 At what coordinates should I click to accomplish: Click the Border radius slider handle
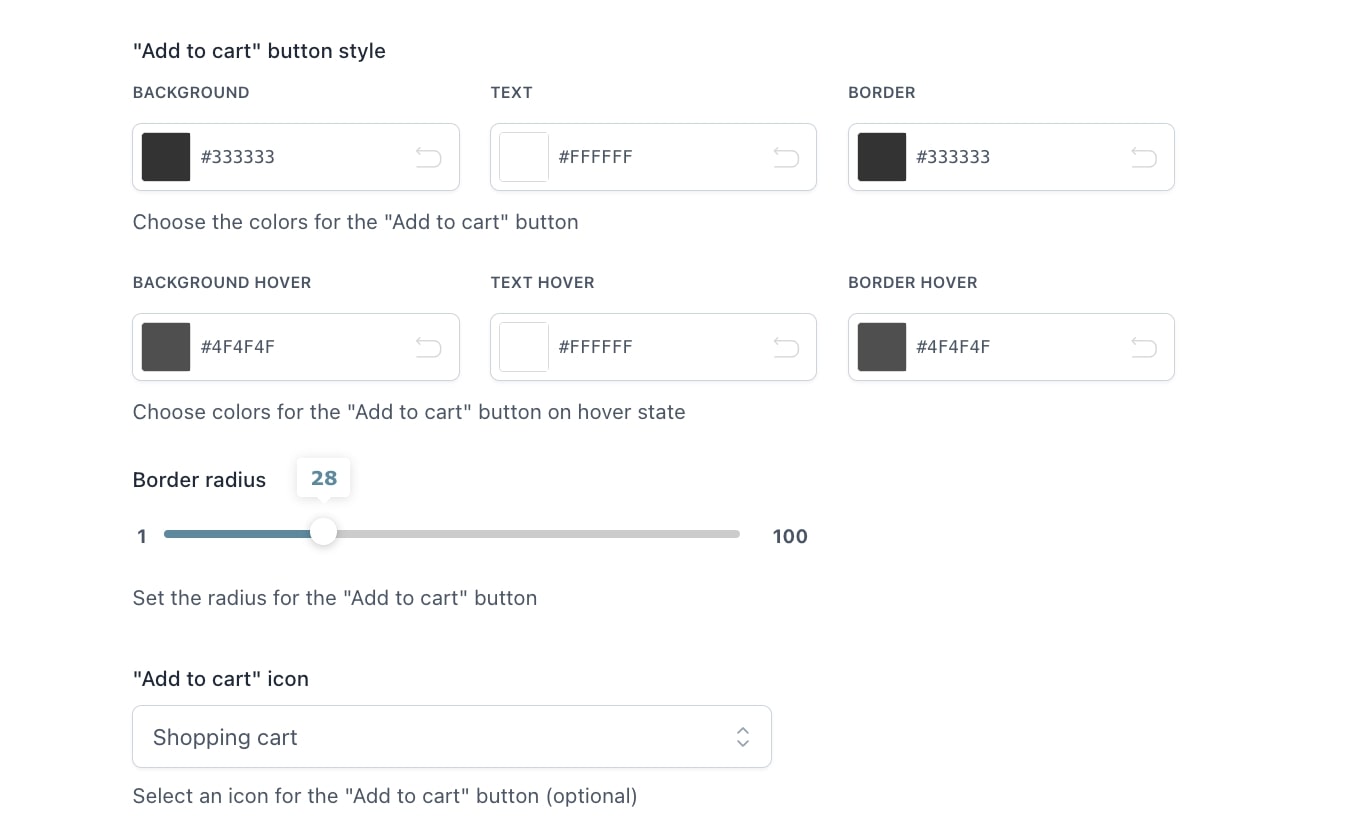[323, 532]
